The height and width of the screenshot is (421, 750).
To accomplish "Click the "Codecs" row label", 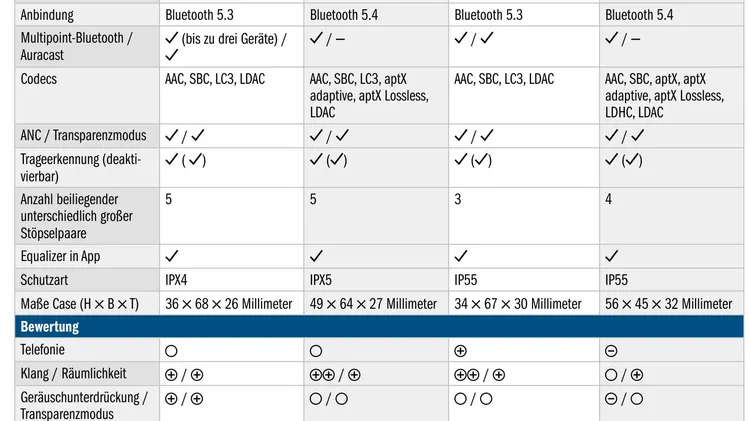I will click(39, 78).
